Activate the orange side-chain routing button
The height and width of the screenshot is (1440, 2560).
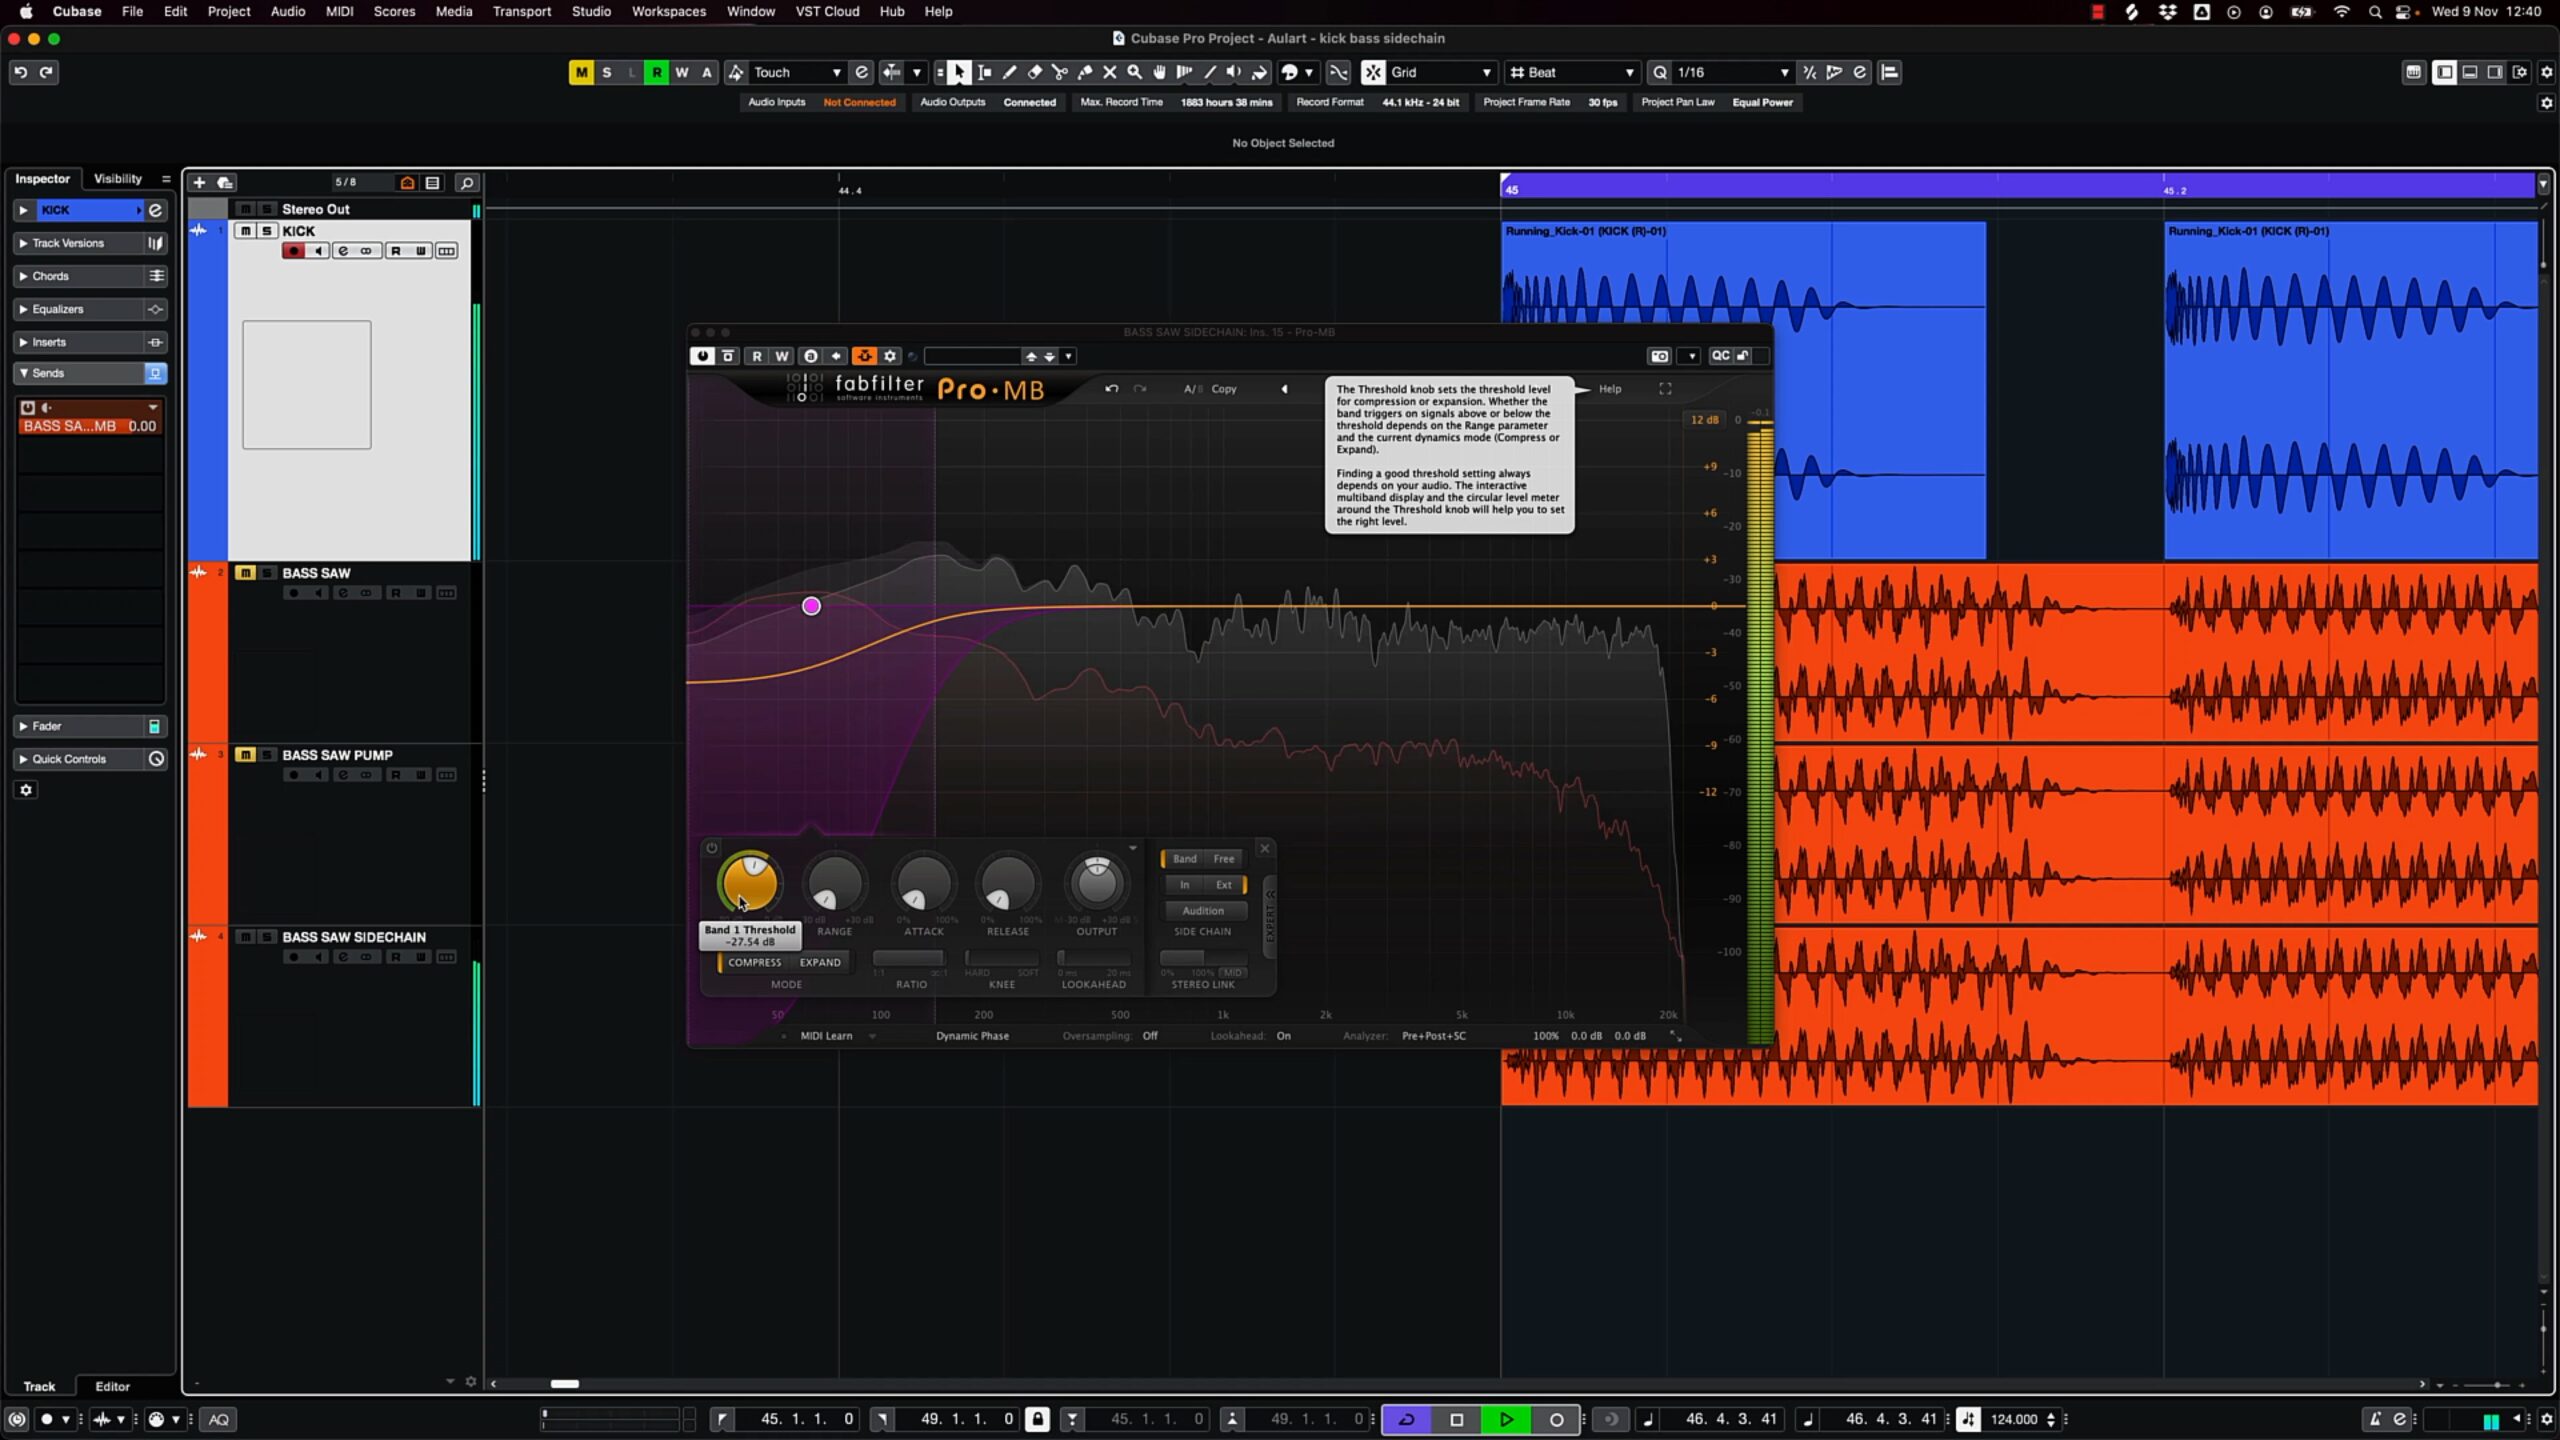(x=864, y=356)
